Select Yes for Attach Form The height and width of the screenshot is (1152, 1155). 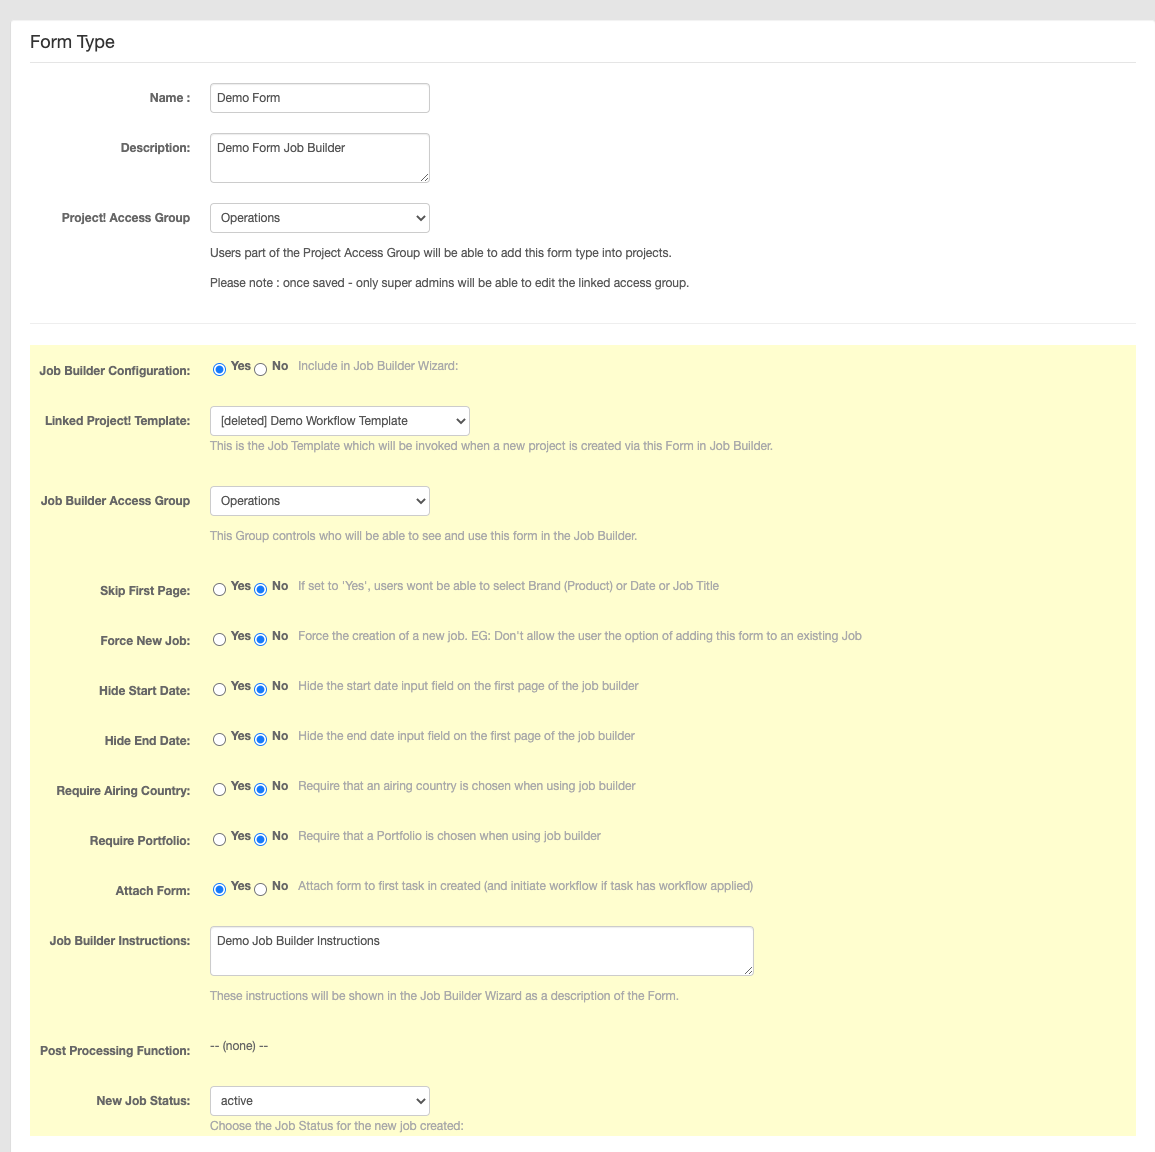220,890
